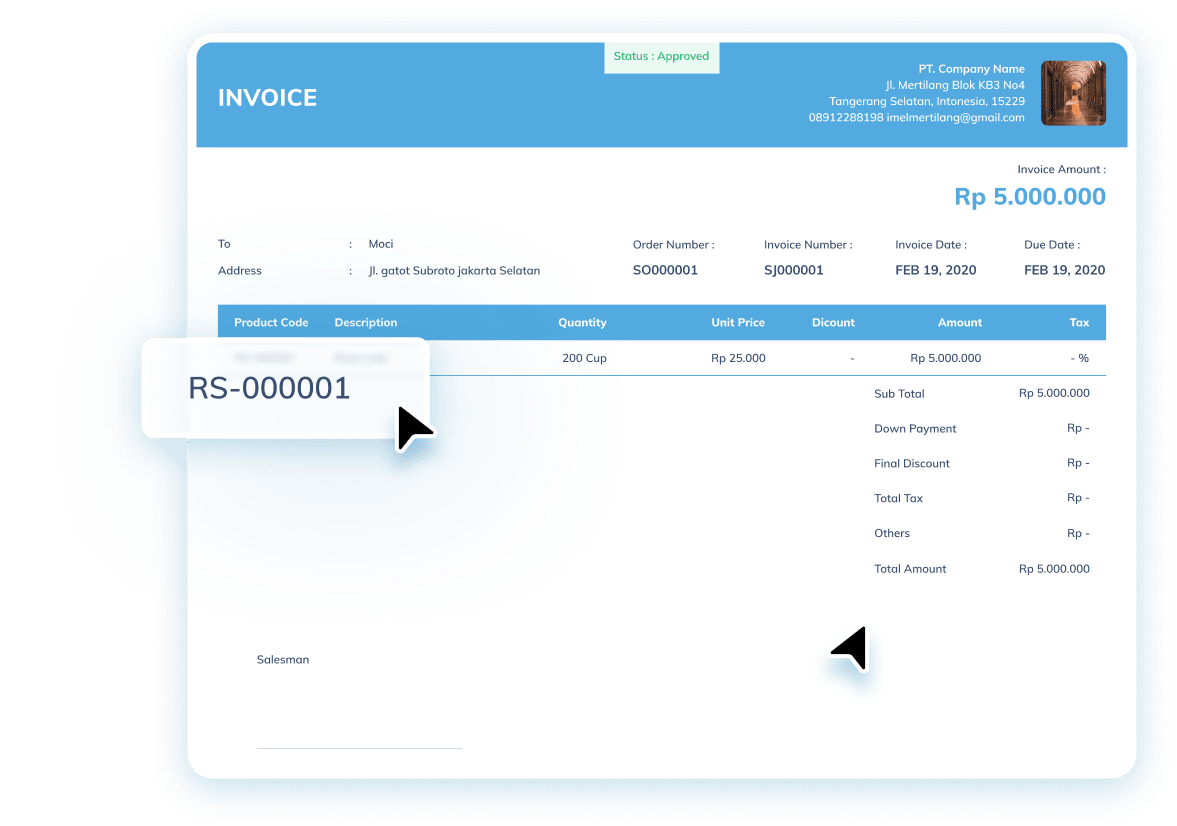Select the Description column header

pos(365,323)
